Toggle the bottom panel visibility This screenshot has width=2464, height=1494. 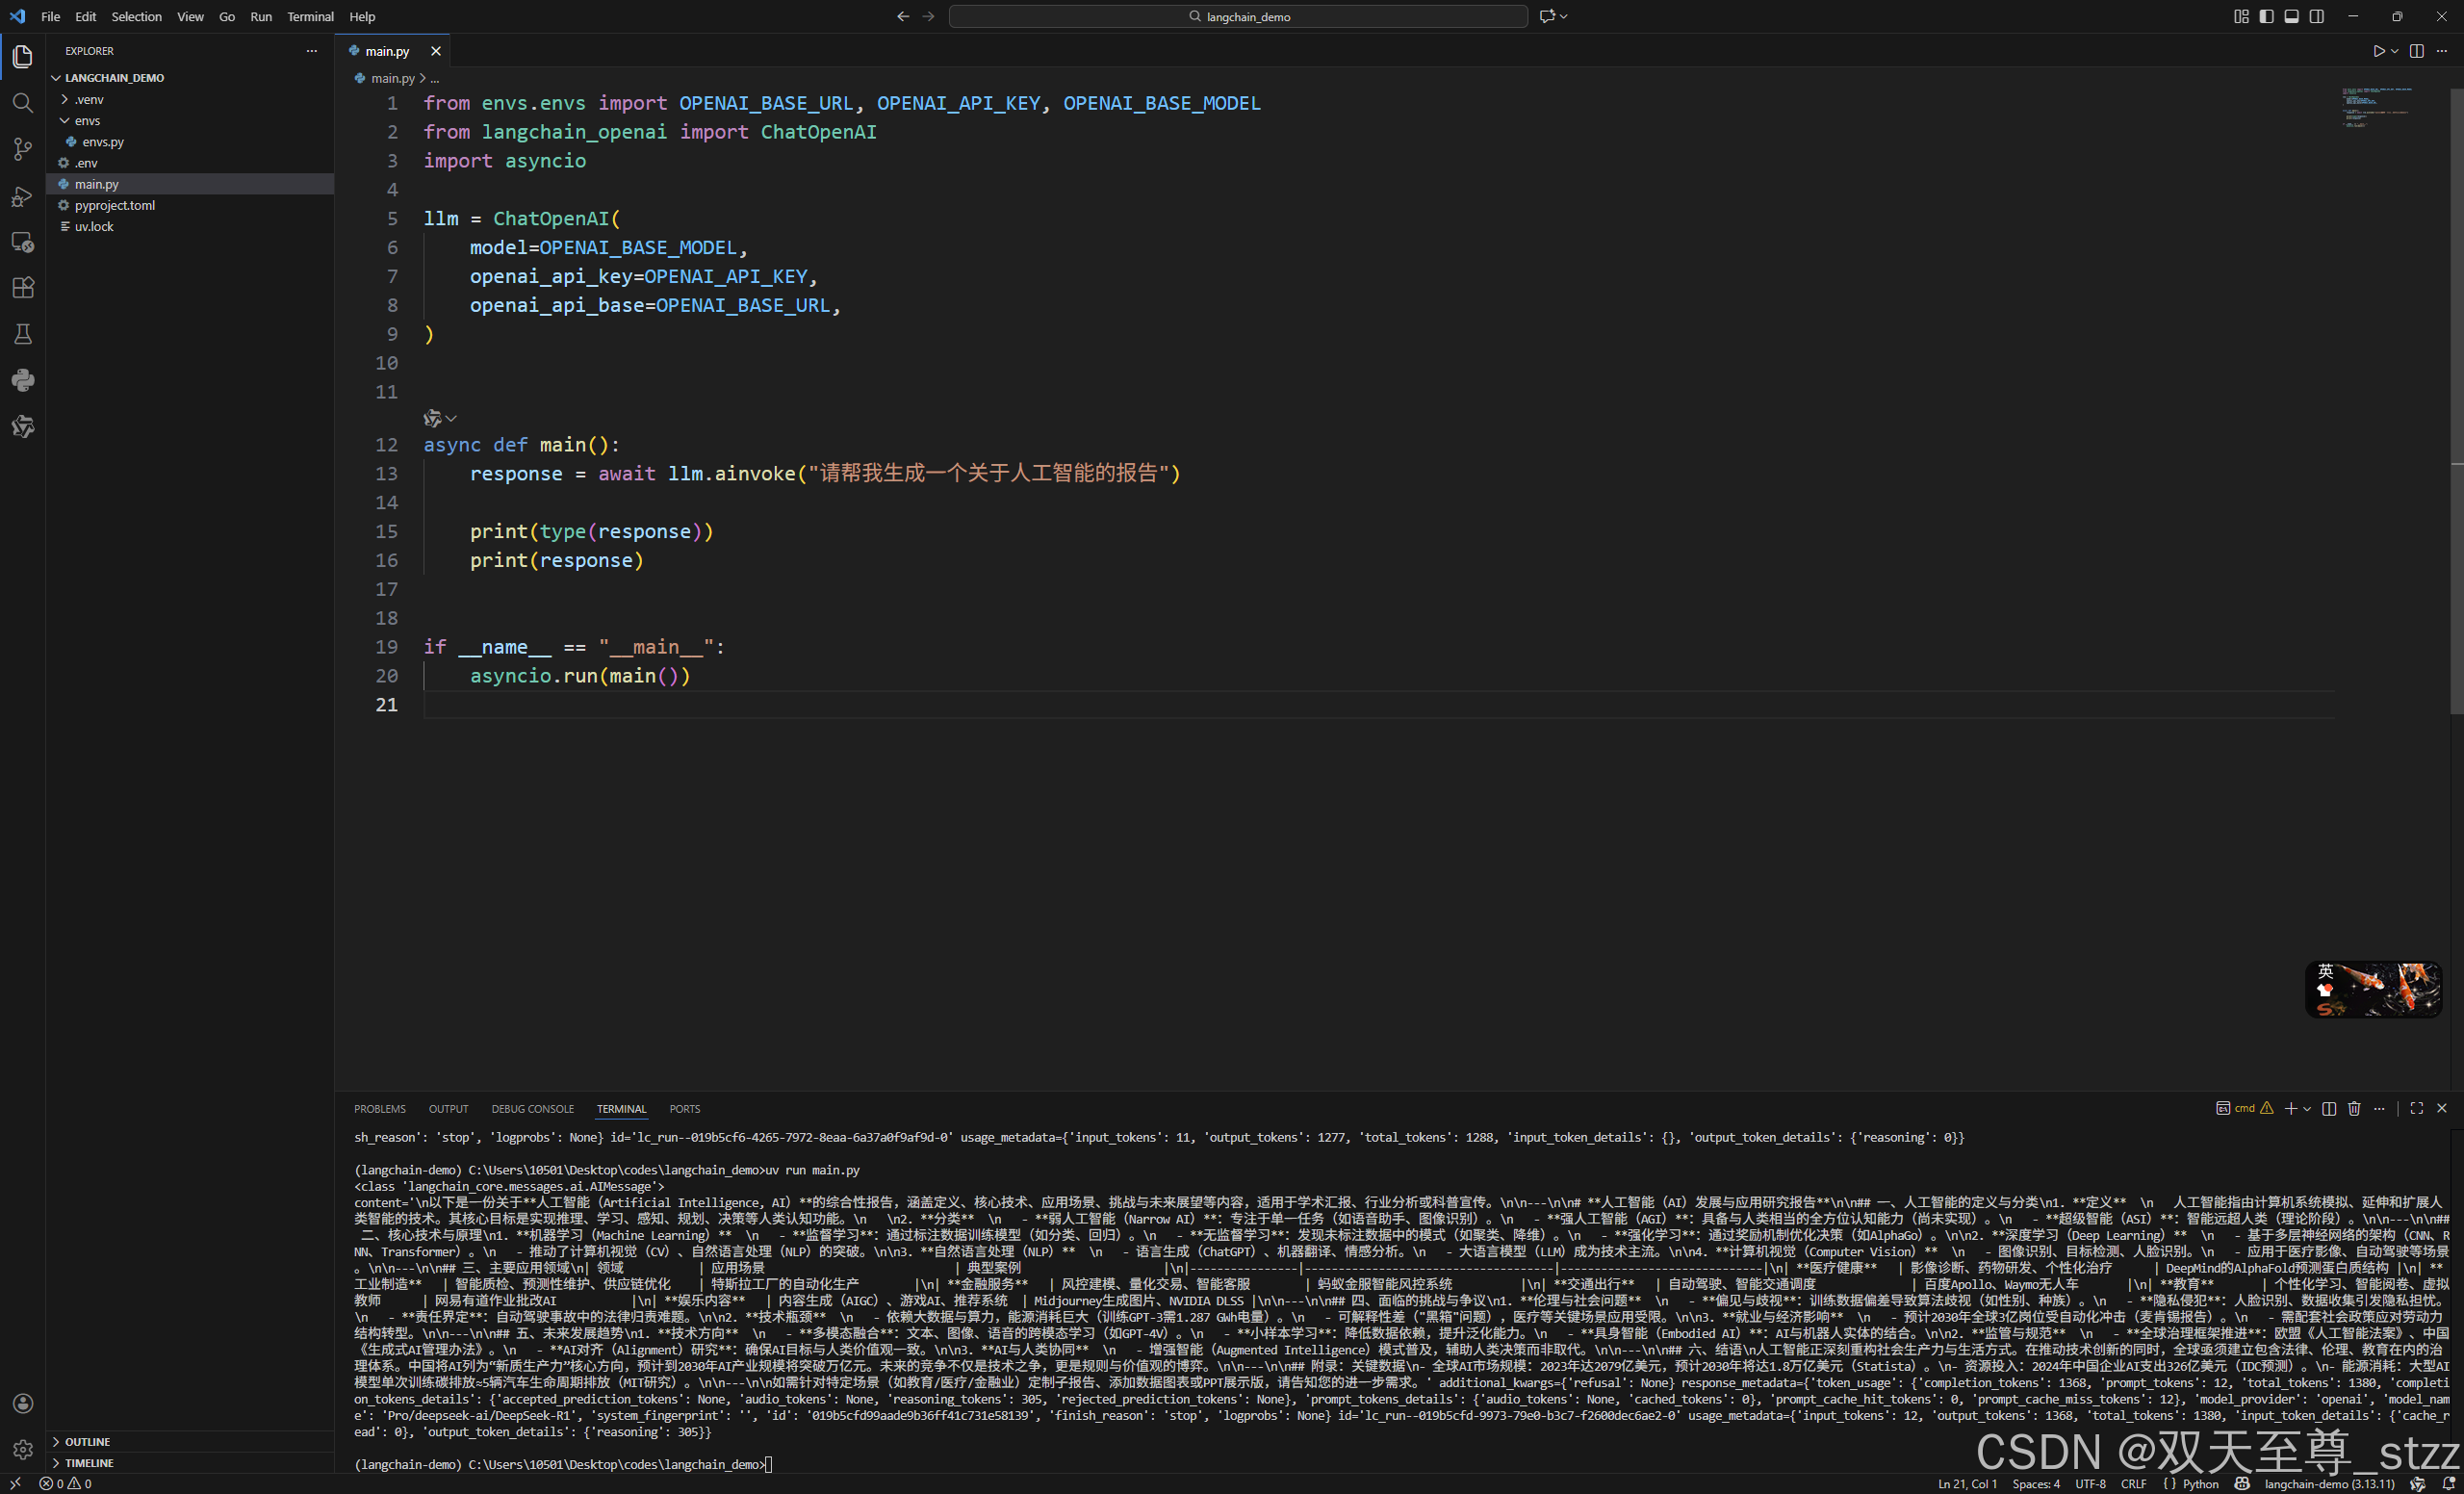point(2291,16)
